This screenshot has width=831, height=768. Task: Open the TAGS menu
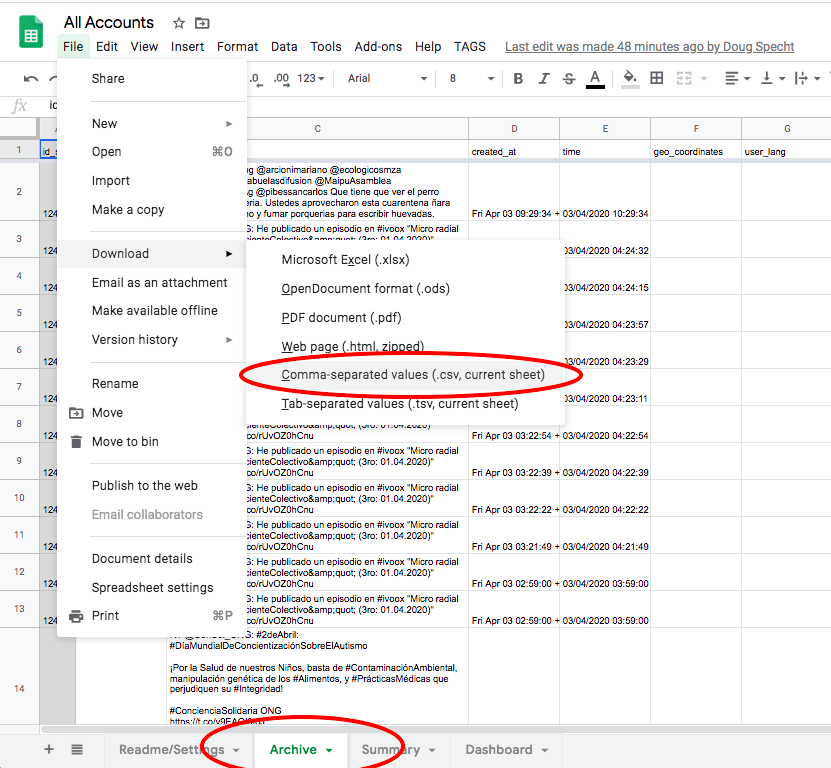(470, 47)
